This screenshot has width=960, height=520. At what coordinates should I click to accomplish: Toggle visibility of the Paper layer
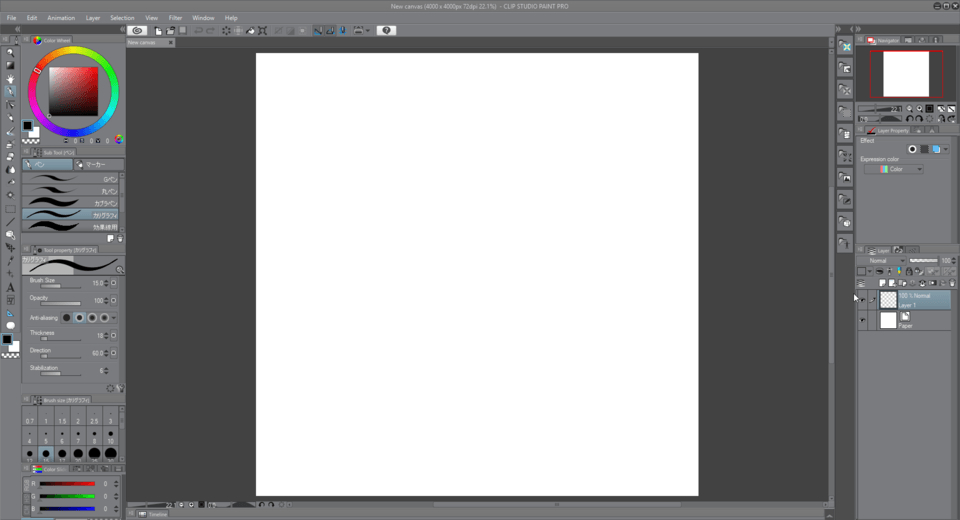[x=862, y=320]
